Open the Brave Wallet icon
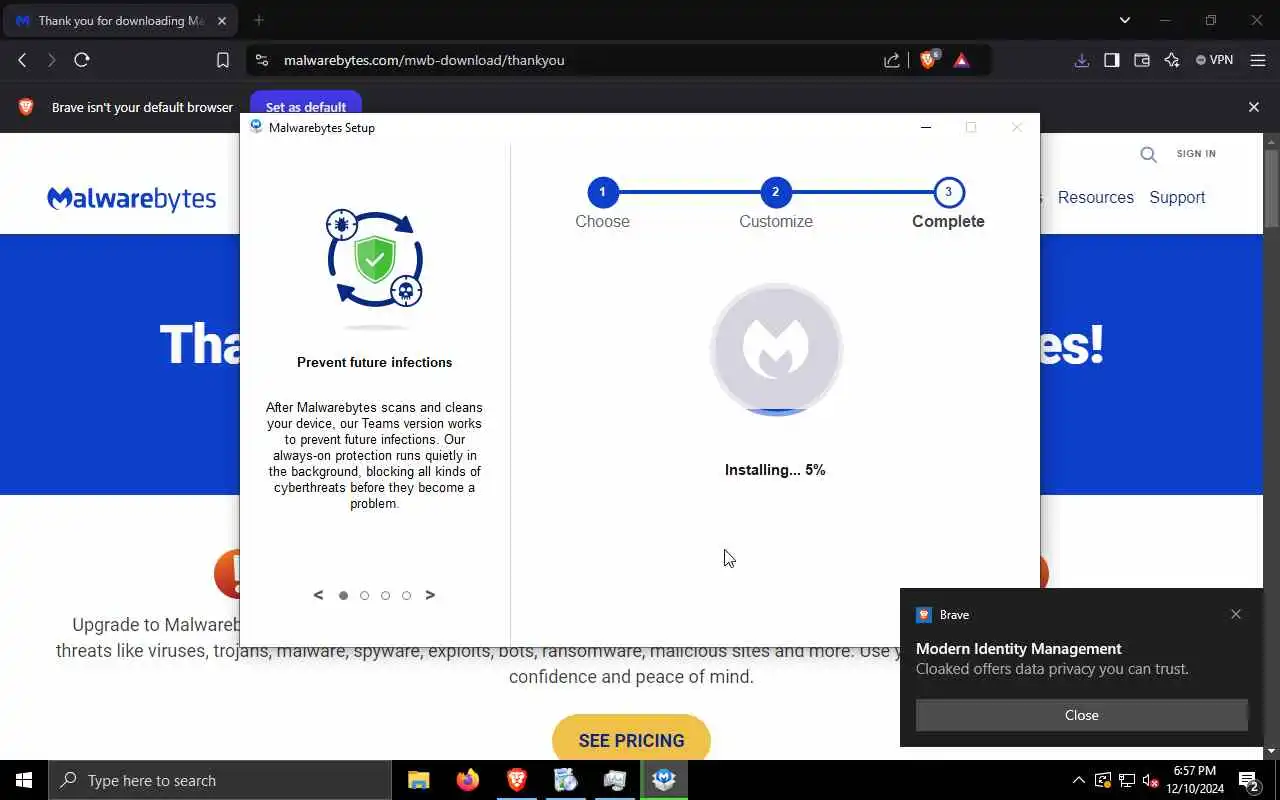 (x=1141, y=60)
